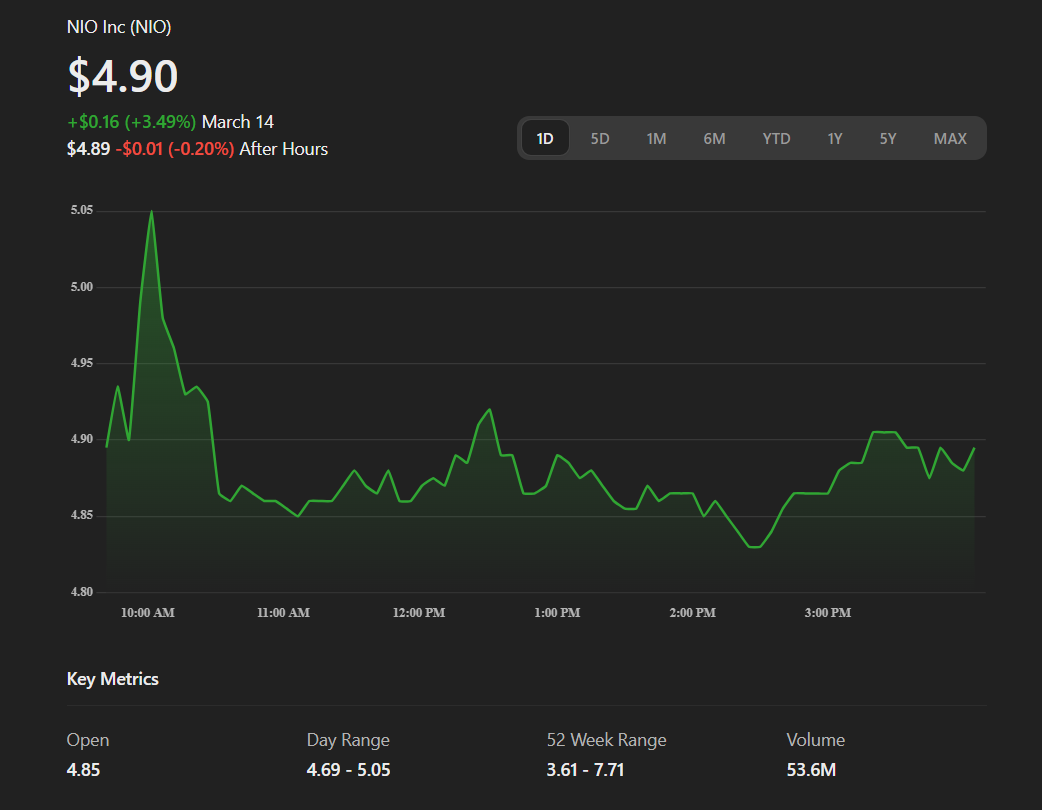Click the March 14 date label
1042x810 pixels.
coord(238,122)
